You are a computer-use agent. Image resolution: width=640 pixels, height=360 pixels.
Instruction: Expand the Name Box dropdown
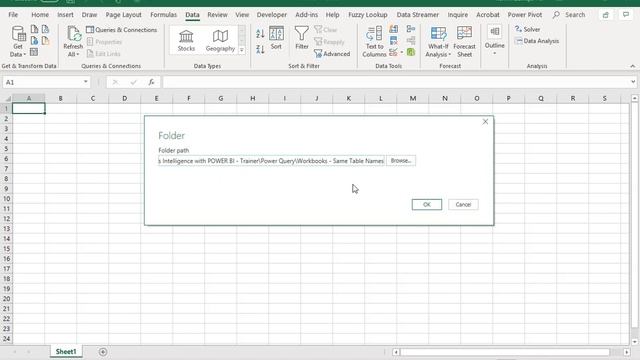point(86,82)
